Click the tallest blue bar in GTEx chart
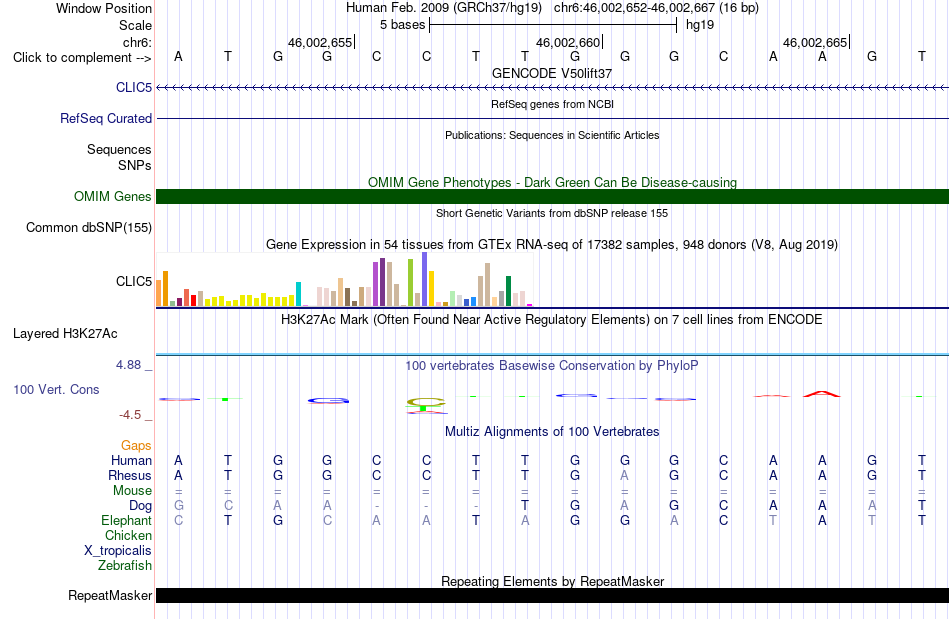950x619 pixels. [x=425, y=279]
